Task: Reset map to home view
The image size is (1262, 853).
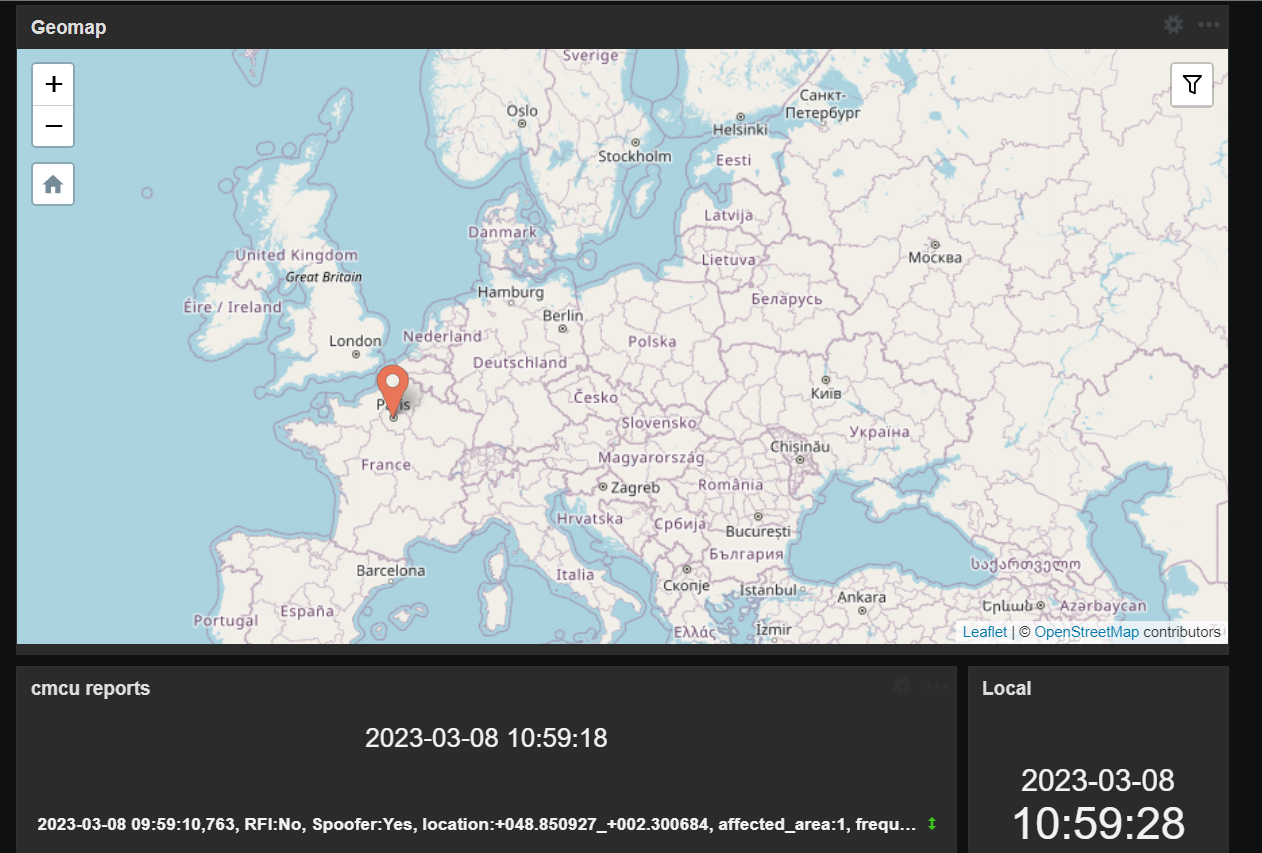Action: 53,184
